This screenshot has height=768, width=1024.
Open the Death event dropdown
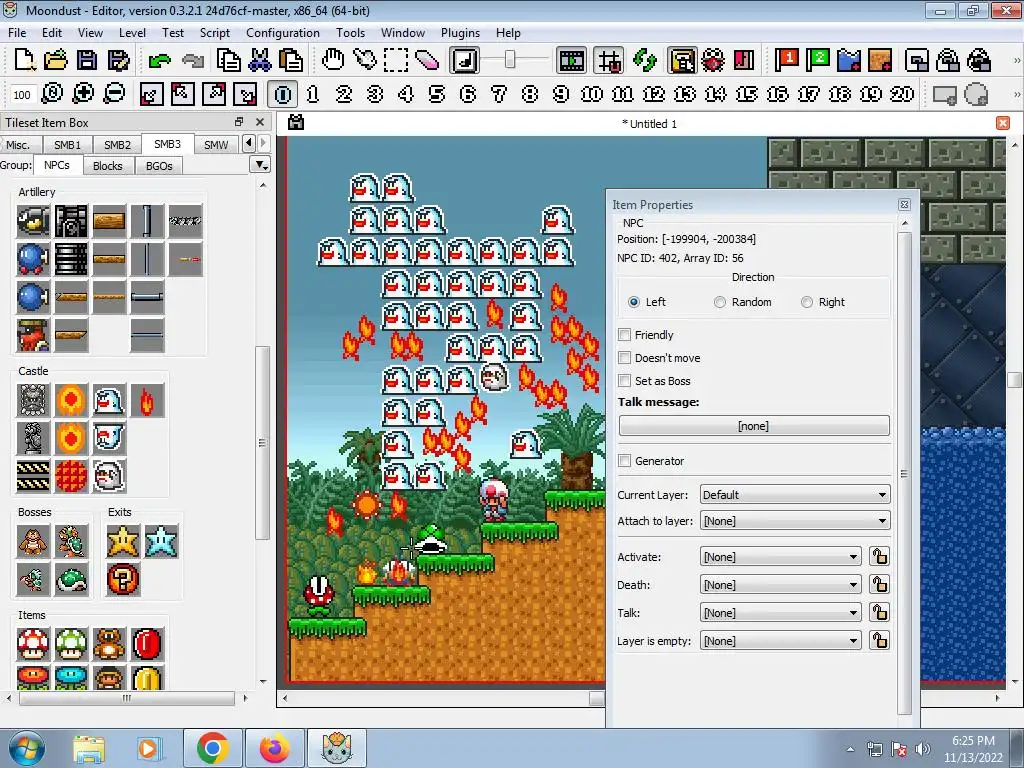click(780, 584)
